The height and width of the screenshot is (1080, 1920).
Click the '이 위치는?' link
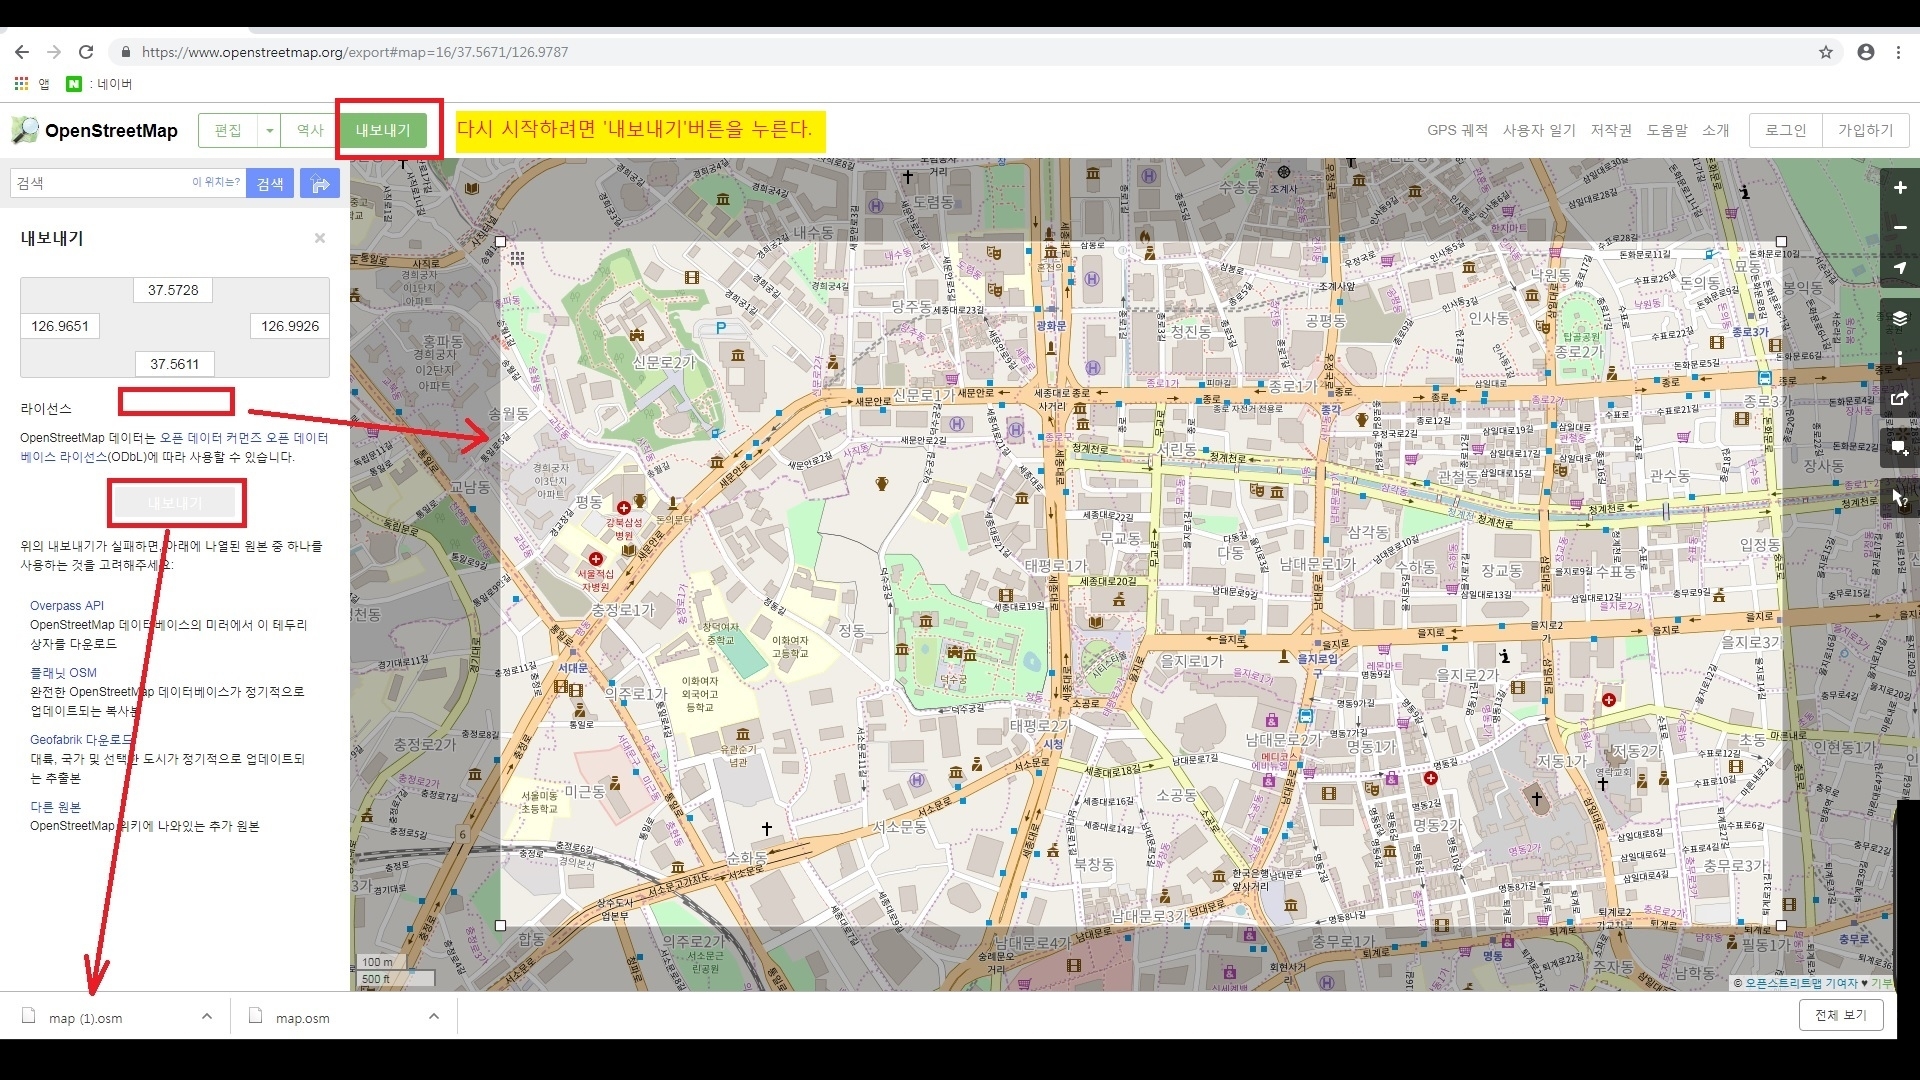click(x=216, y=182)
